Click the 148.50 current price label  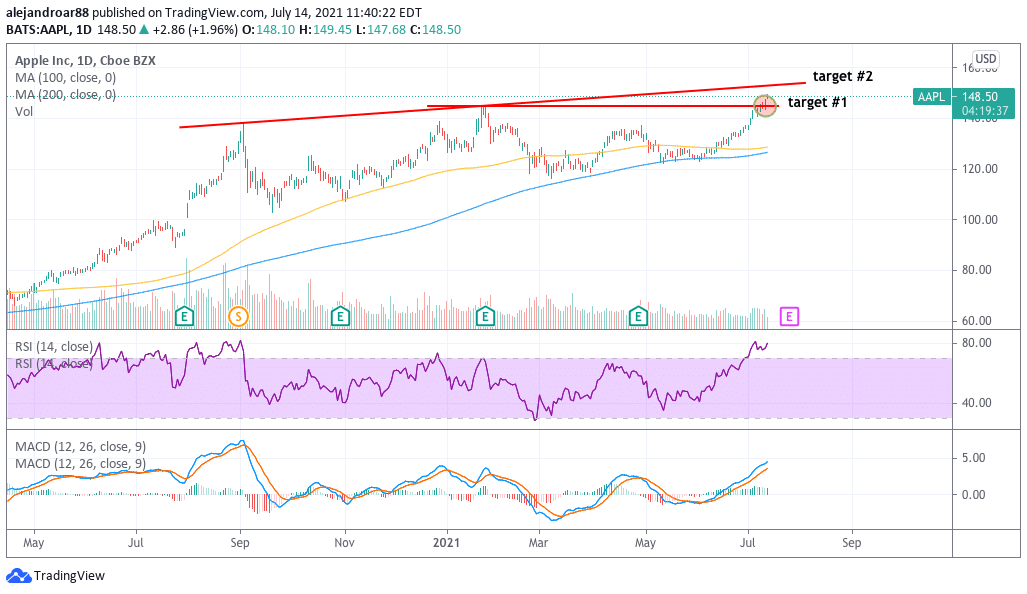pos(980,96)
